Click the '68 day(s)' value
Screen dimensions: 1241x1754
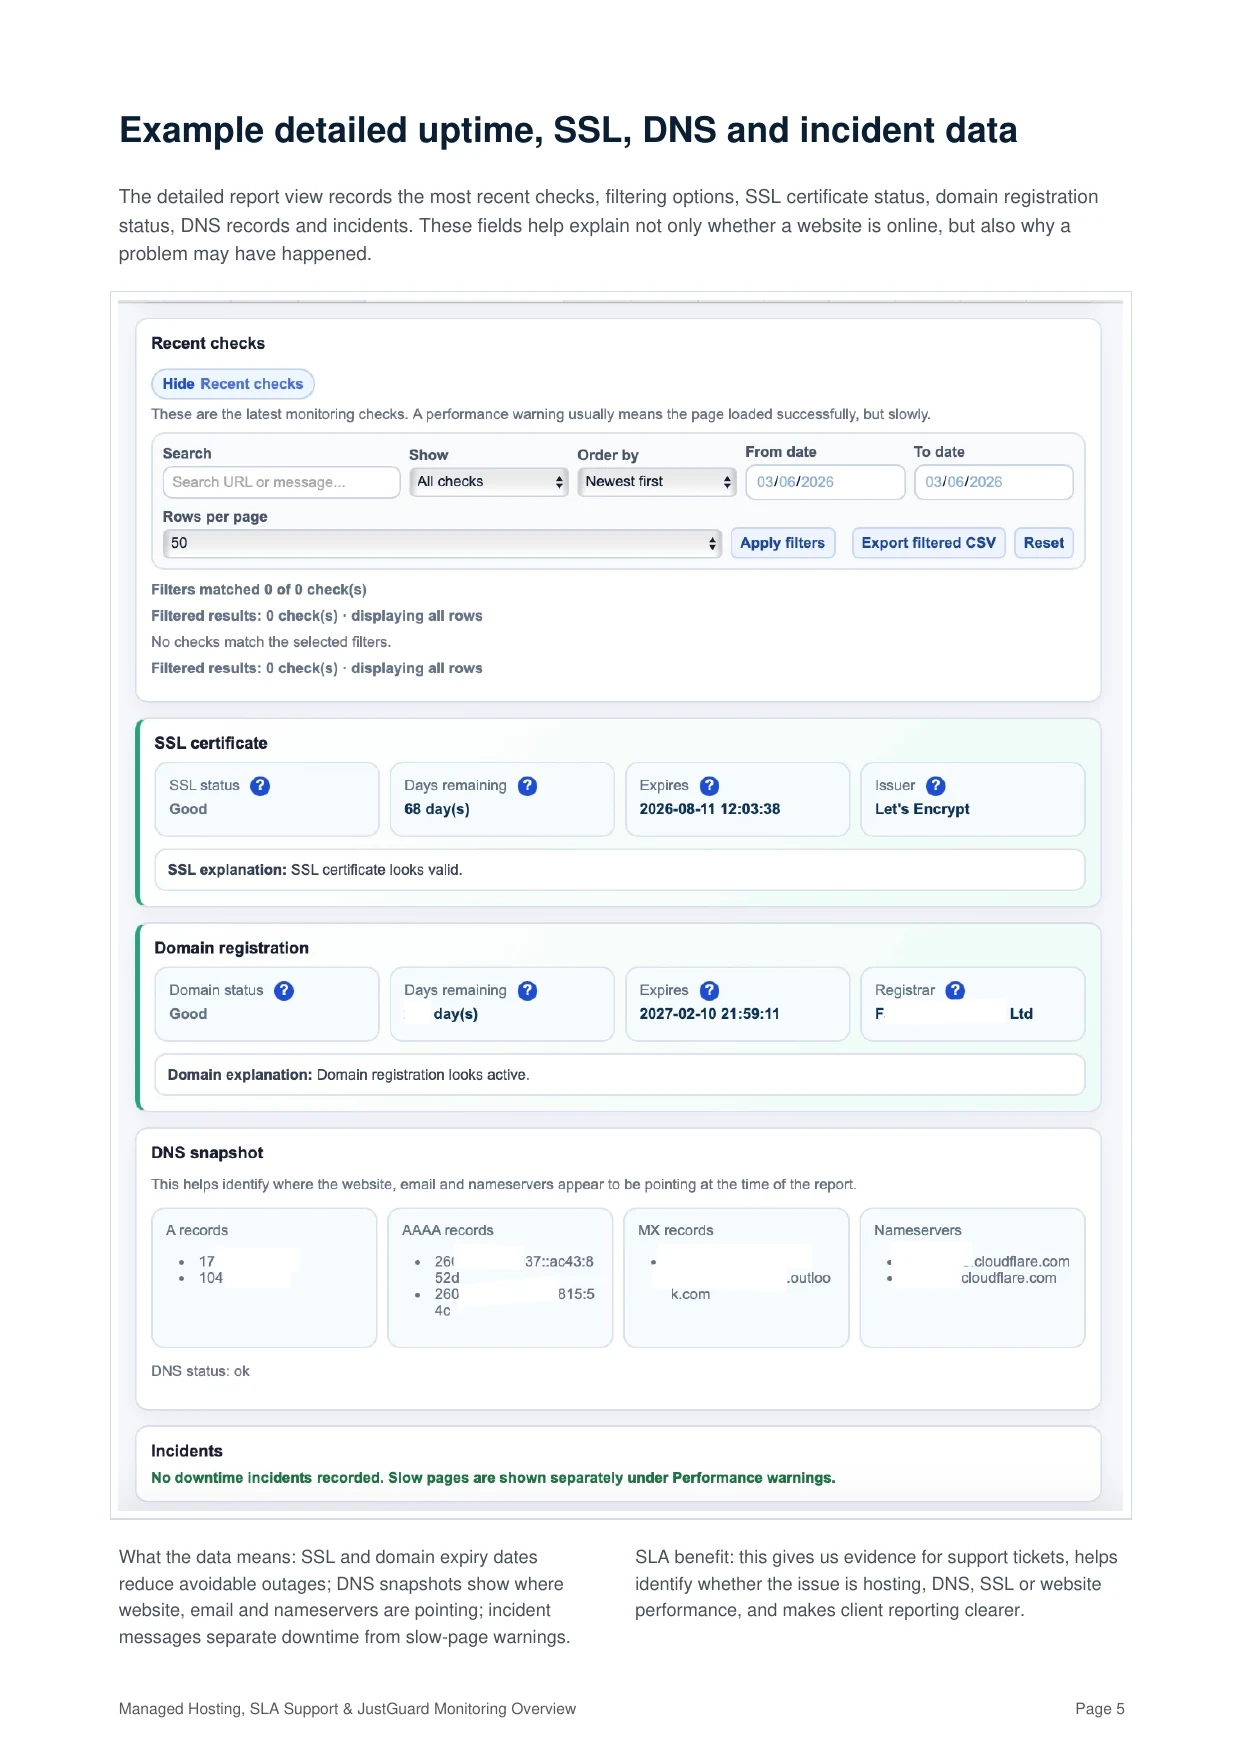pos(437,809)
